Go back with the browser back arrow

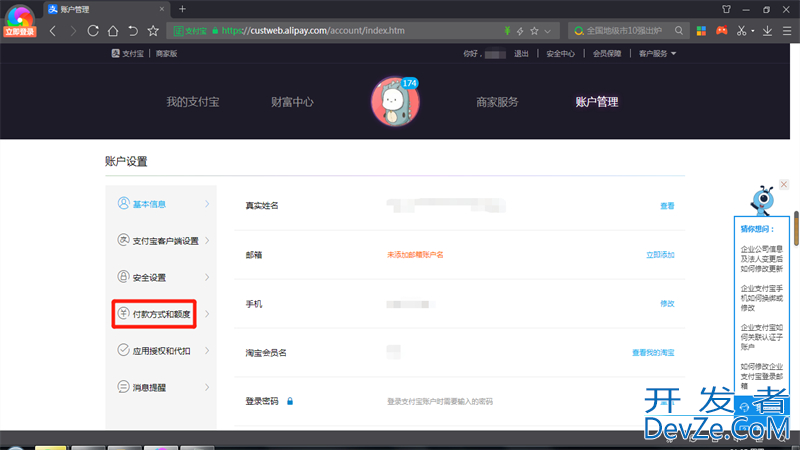53,31
